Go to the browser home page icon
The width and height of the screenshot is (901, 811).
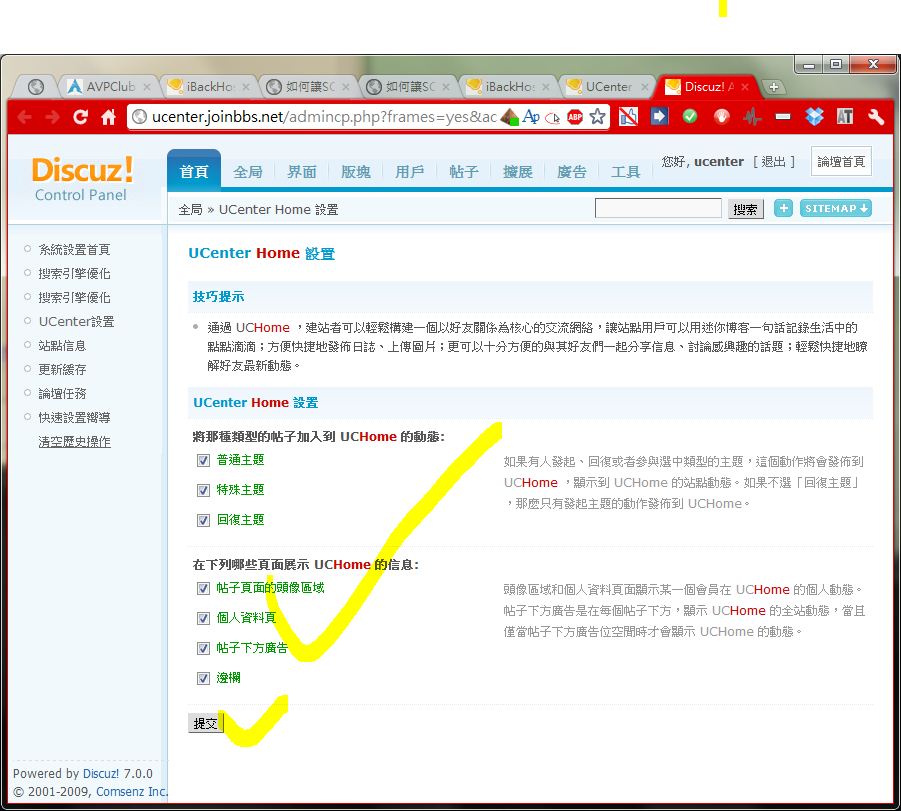(x=109, y=117)
